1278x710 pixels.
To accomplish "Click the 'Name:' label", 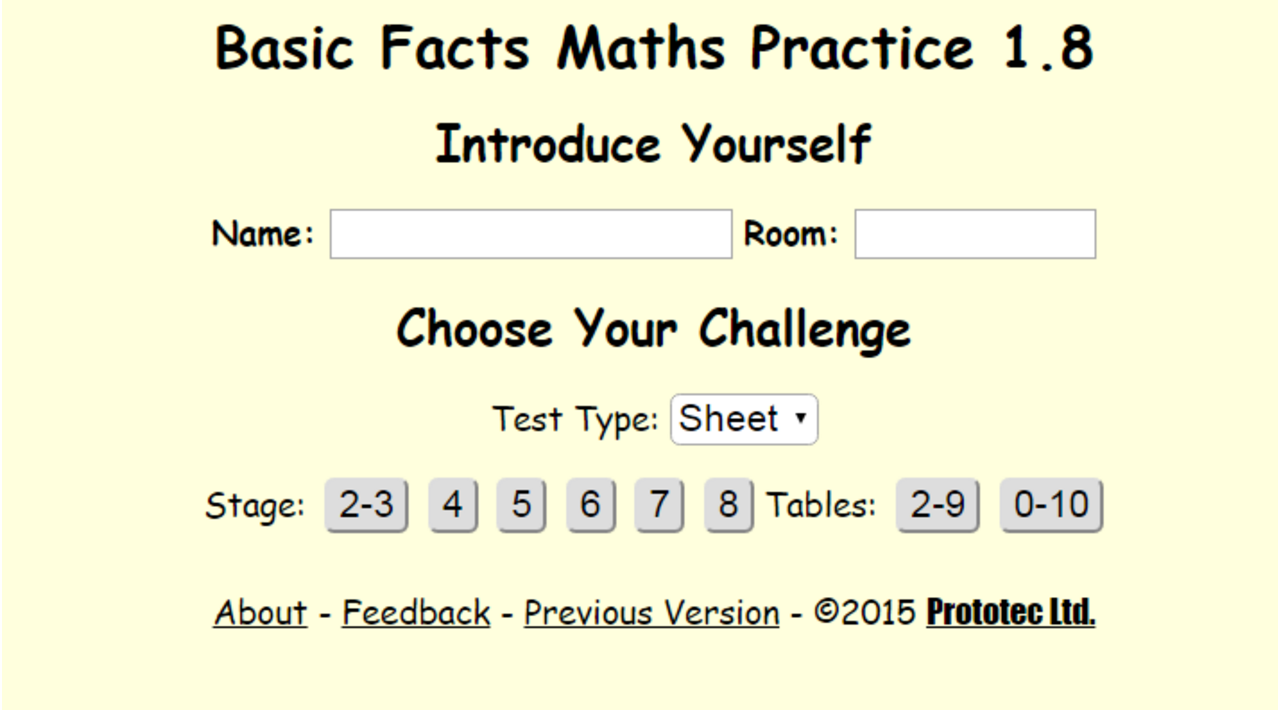I will coord(263,234).
